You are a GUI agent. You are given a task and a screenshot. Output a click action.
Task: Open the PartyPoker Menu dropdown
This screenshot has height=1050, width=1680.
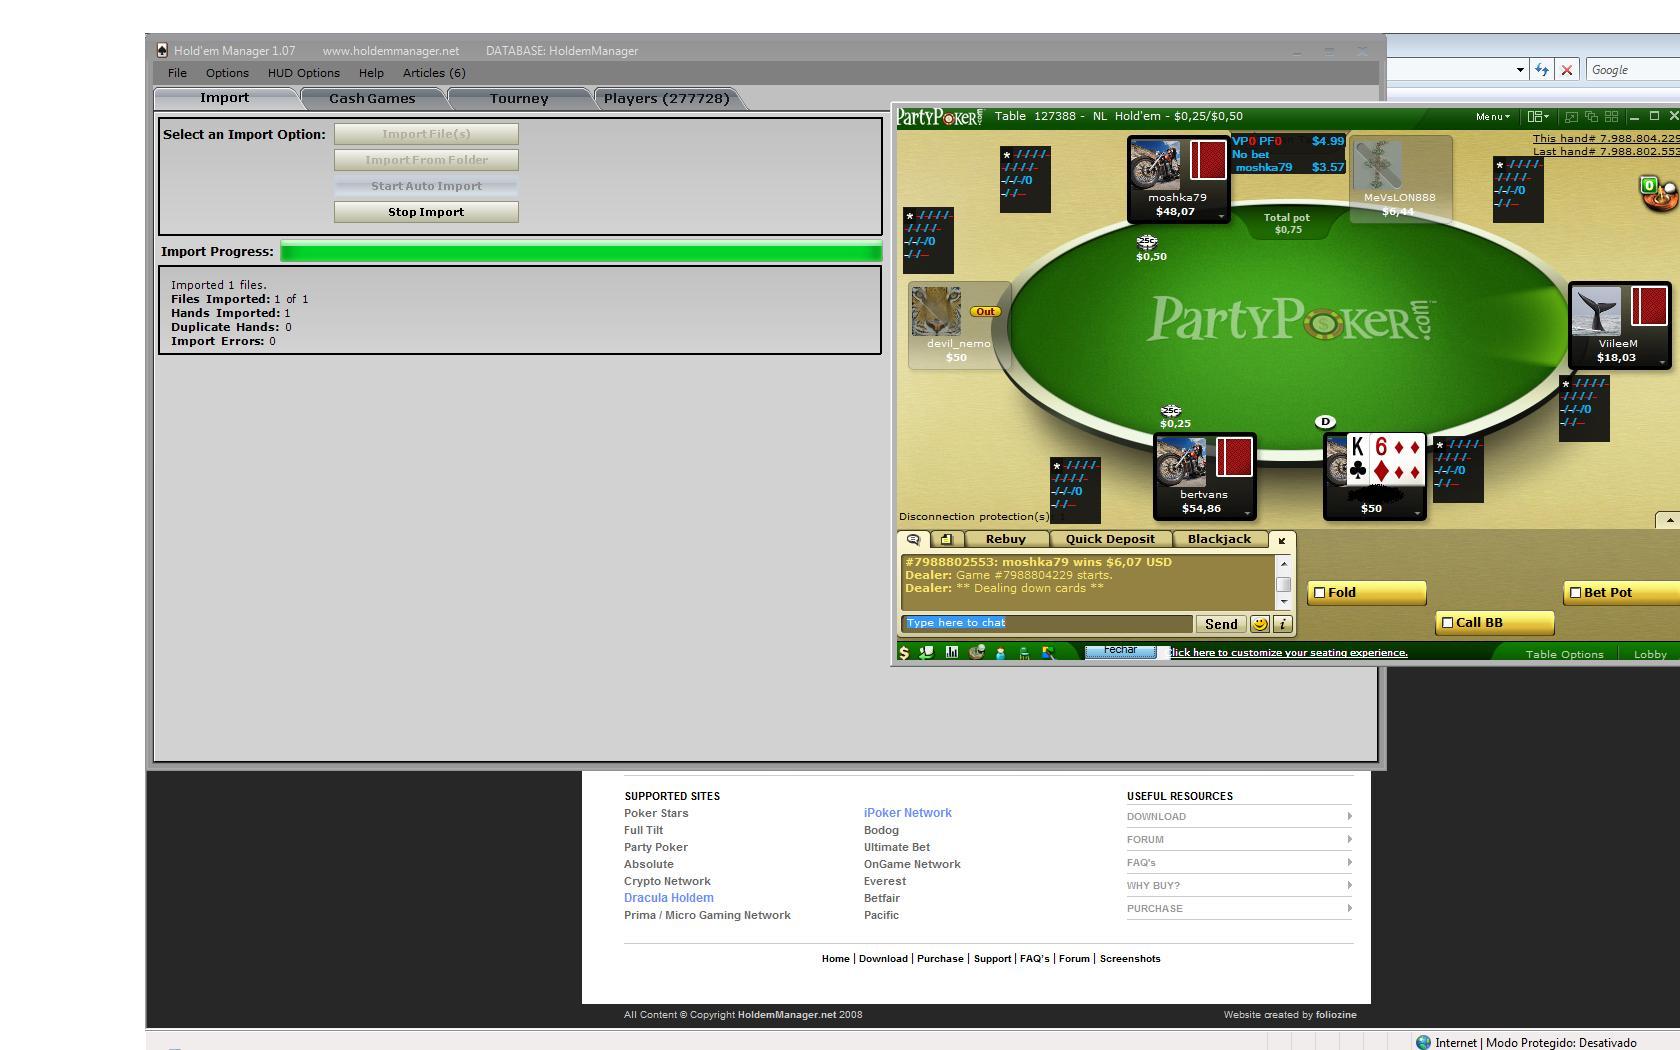point(1493,117)
